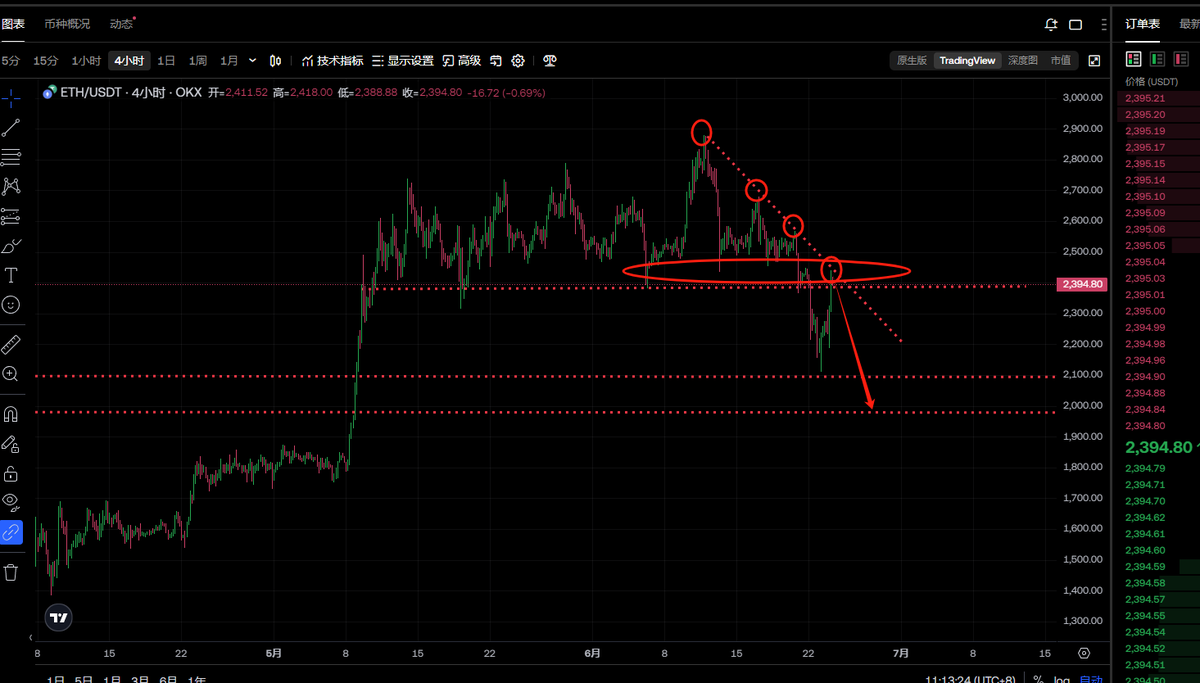This screenshot has width=1200, height=683.
Task: Click bid price 2,394.62 in order book
Action: click(x=1145, y=517)
